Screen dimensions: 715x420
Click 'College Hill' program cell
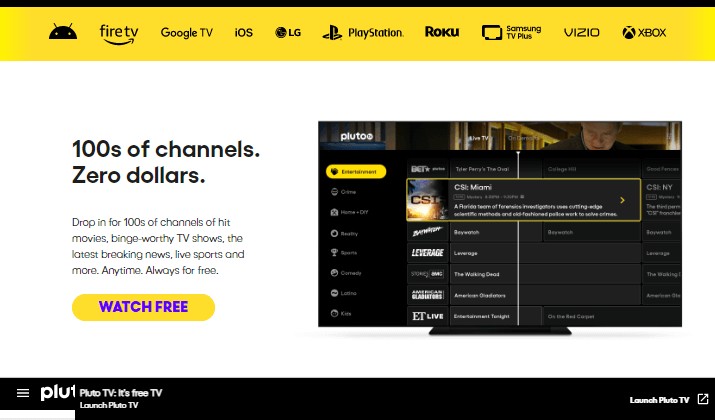[x=592, y=169]
